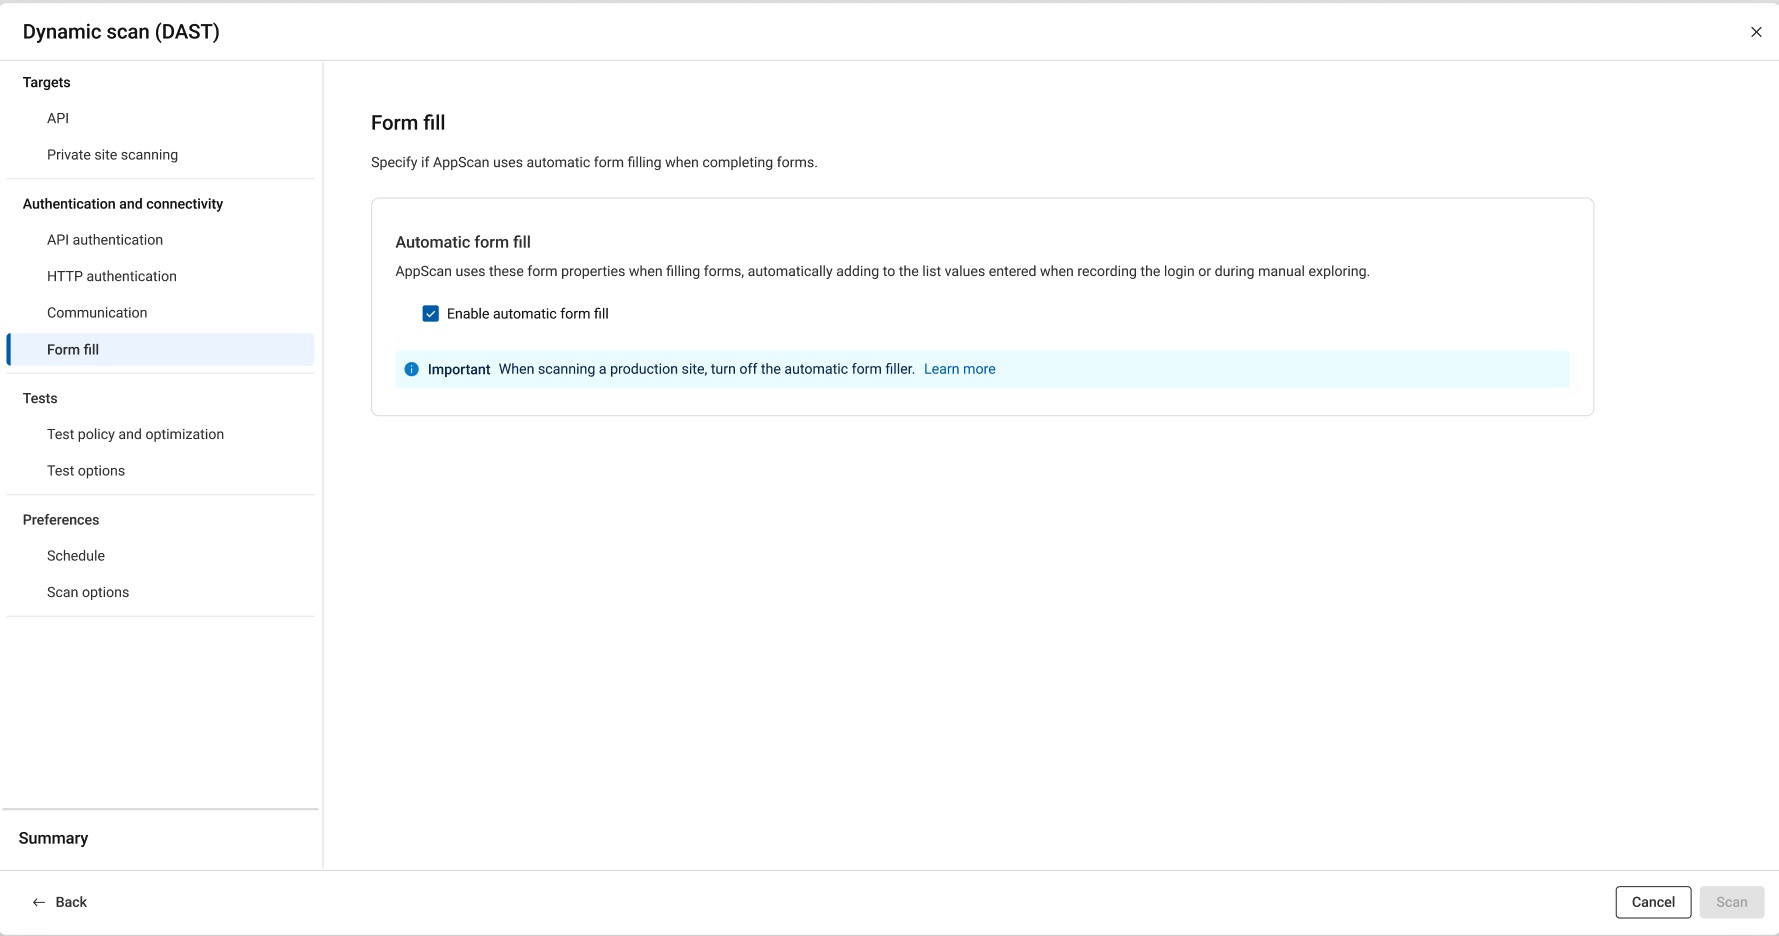This screenshot has height=936, width=1779.
Task: Open HTTP authentication settings
Action: (x=111, y=276)
